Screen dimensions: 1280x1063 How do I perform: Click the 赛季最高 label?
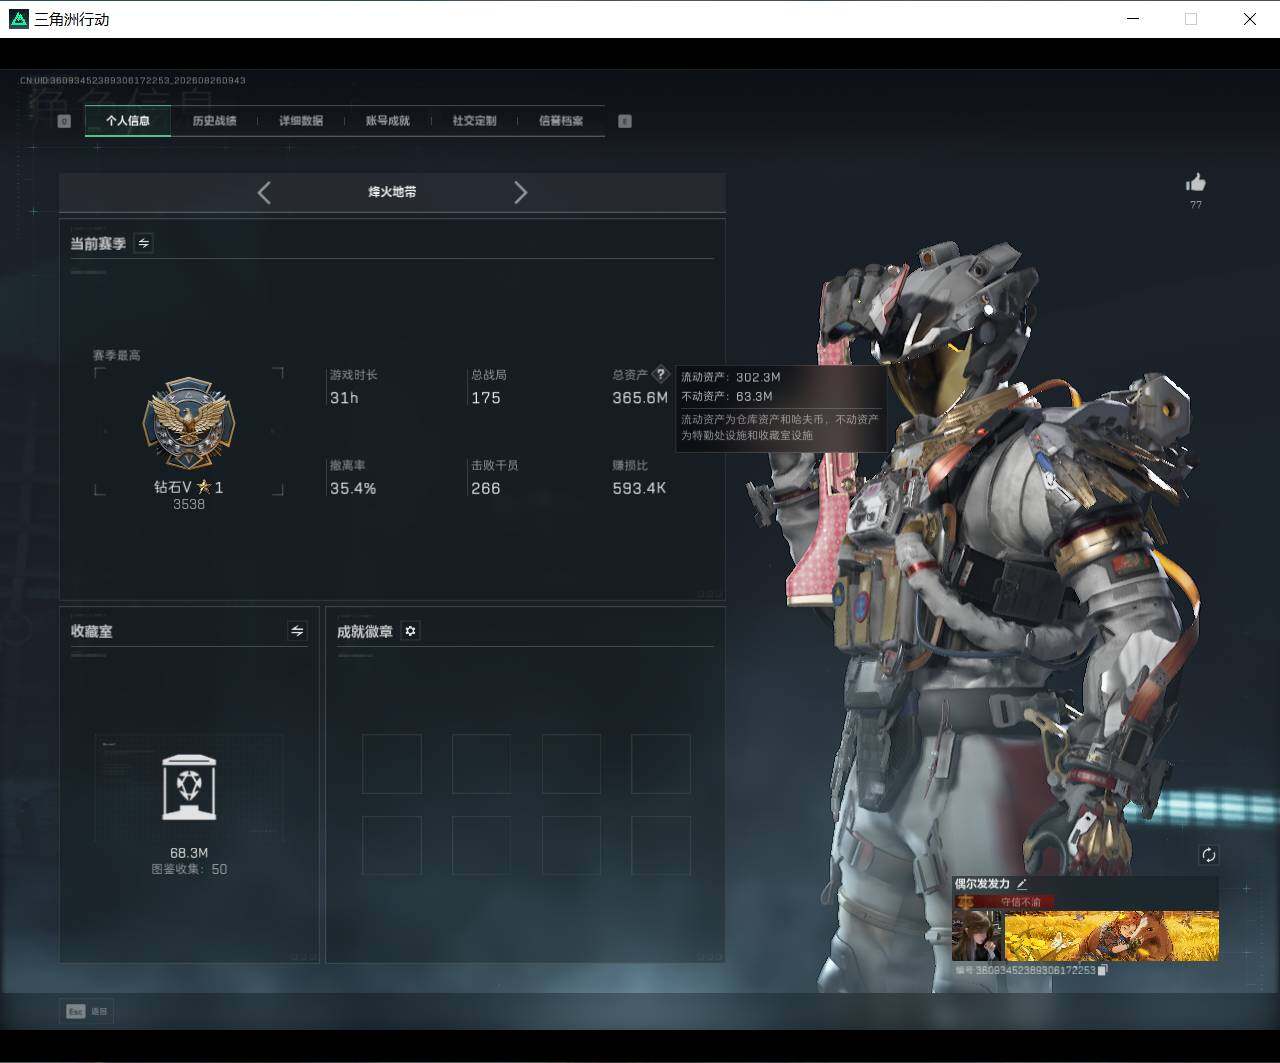pyautogui.click(x=117, y=355)
